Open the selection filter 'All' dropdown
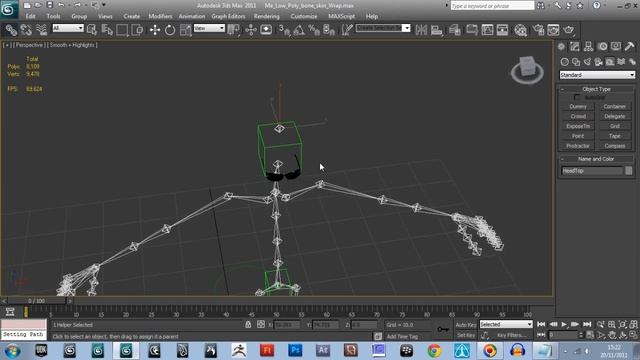 tap(68, 28)
